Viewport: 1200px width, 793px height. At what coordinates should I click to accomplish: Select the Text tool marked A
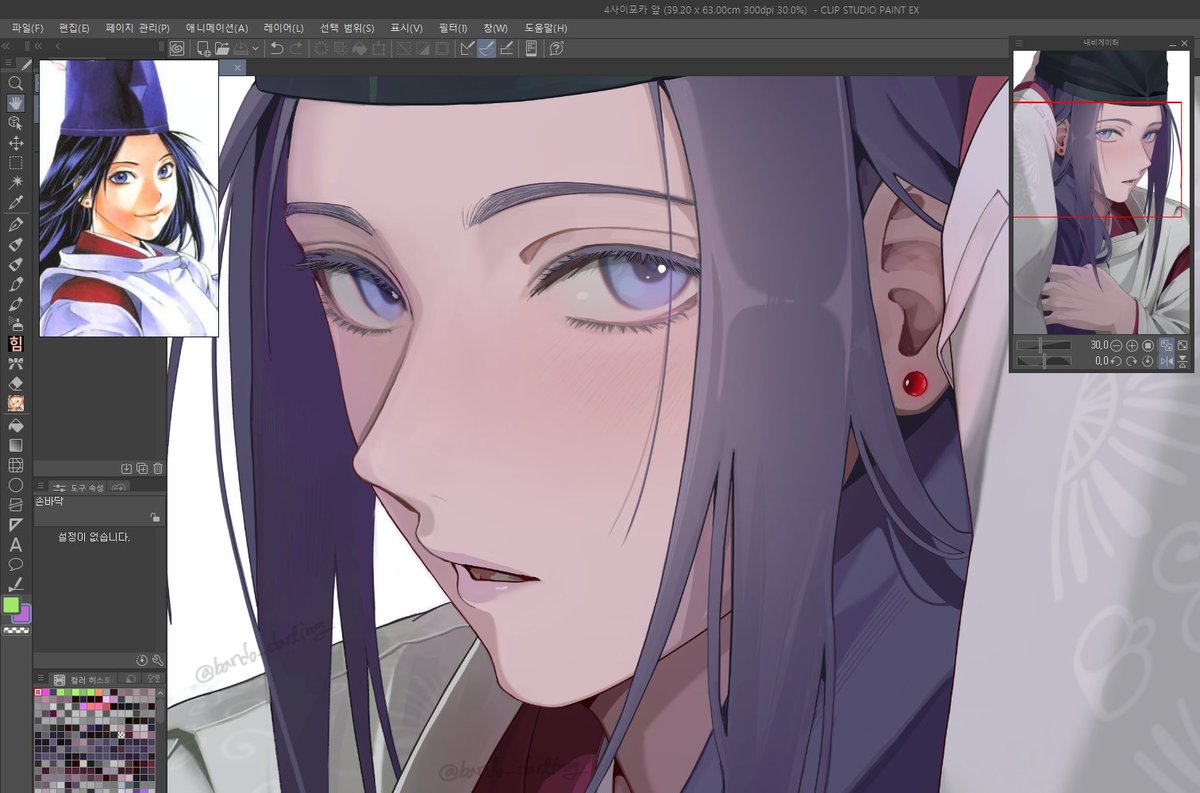(16, 545)
